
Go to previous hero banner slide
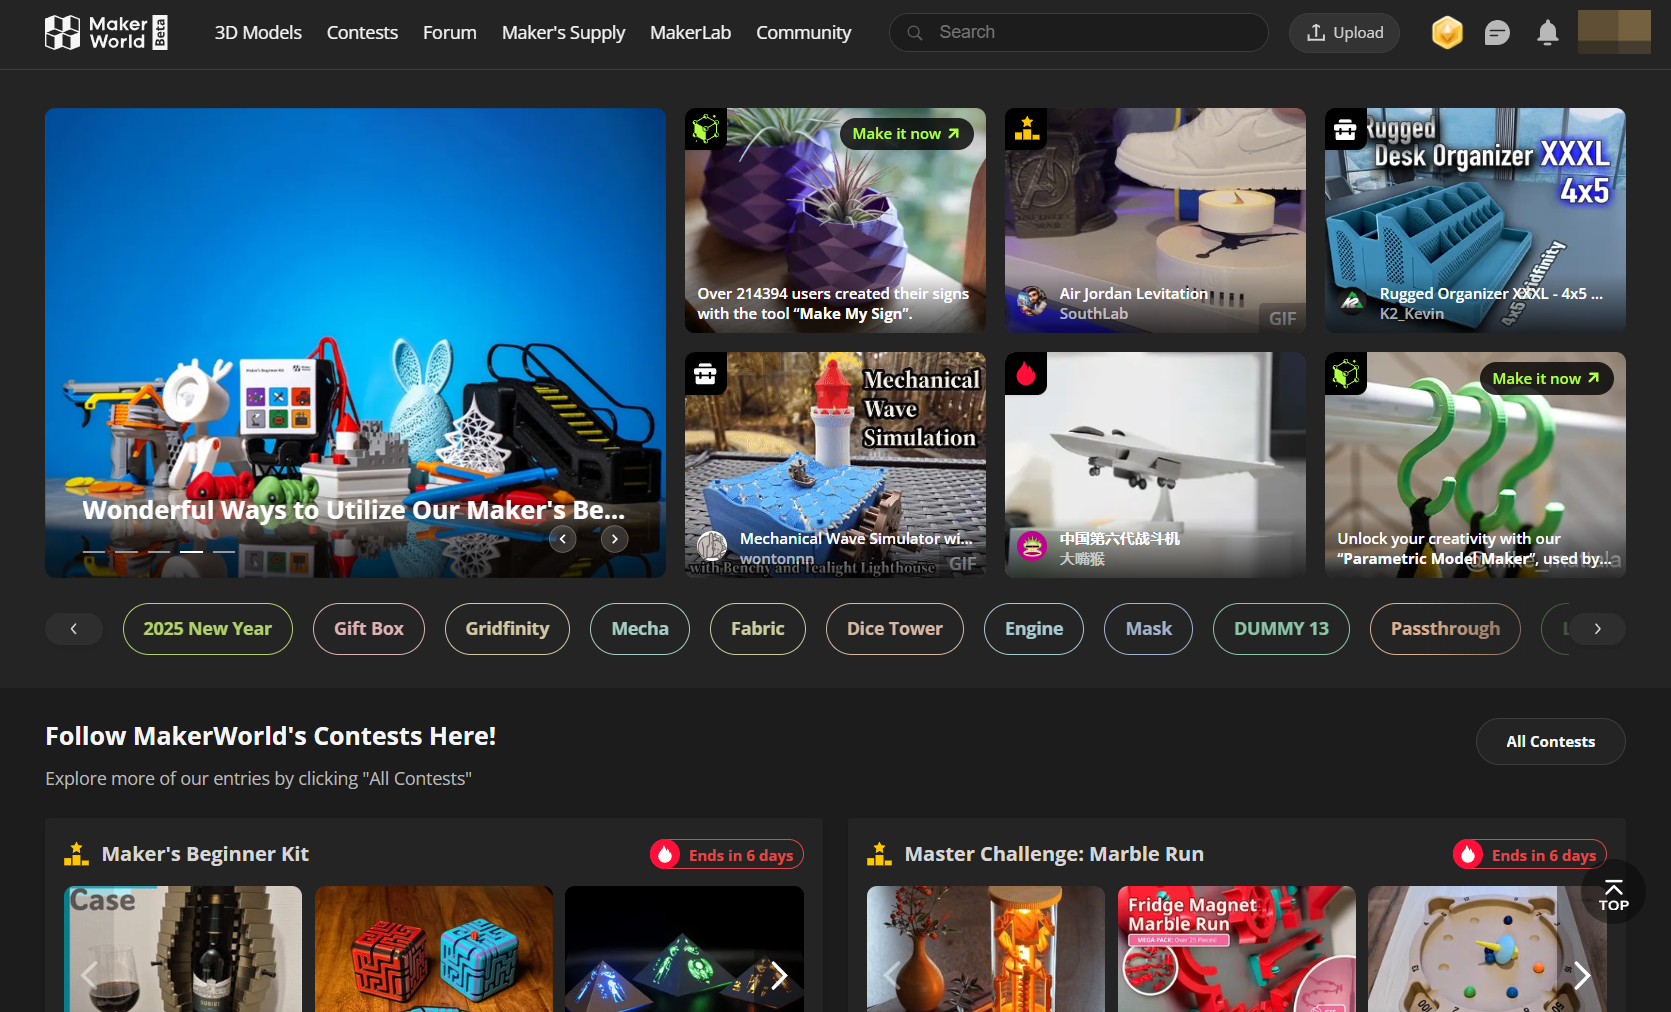coord(563,539)
